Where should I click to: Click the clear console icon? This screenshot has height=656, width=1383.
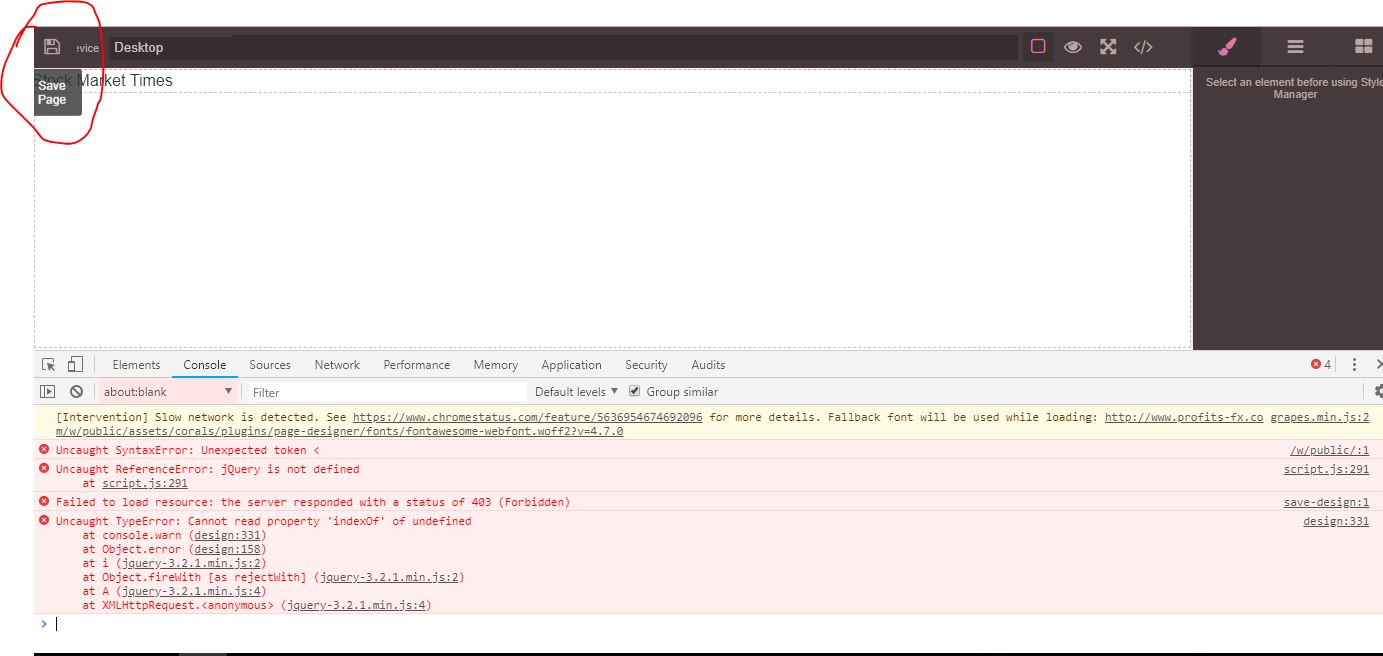tap(76, 392)
